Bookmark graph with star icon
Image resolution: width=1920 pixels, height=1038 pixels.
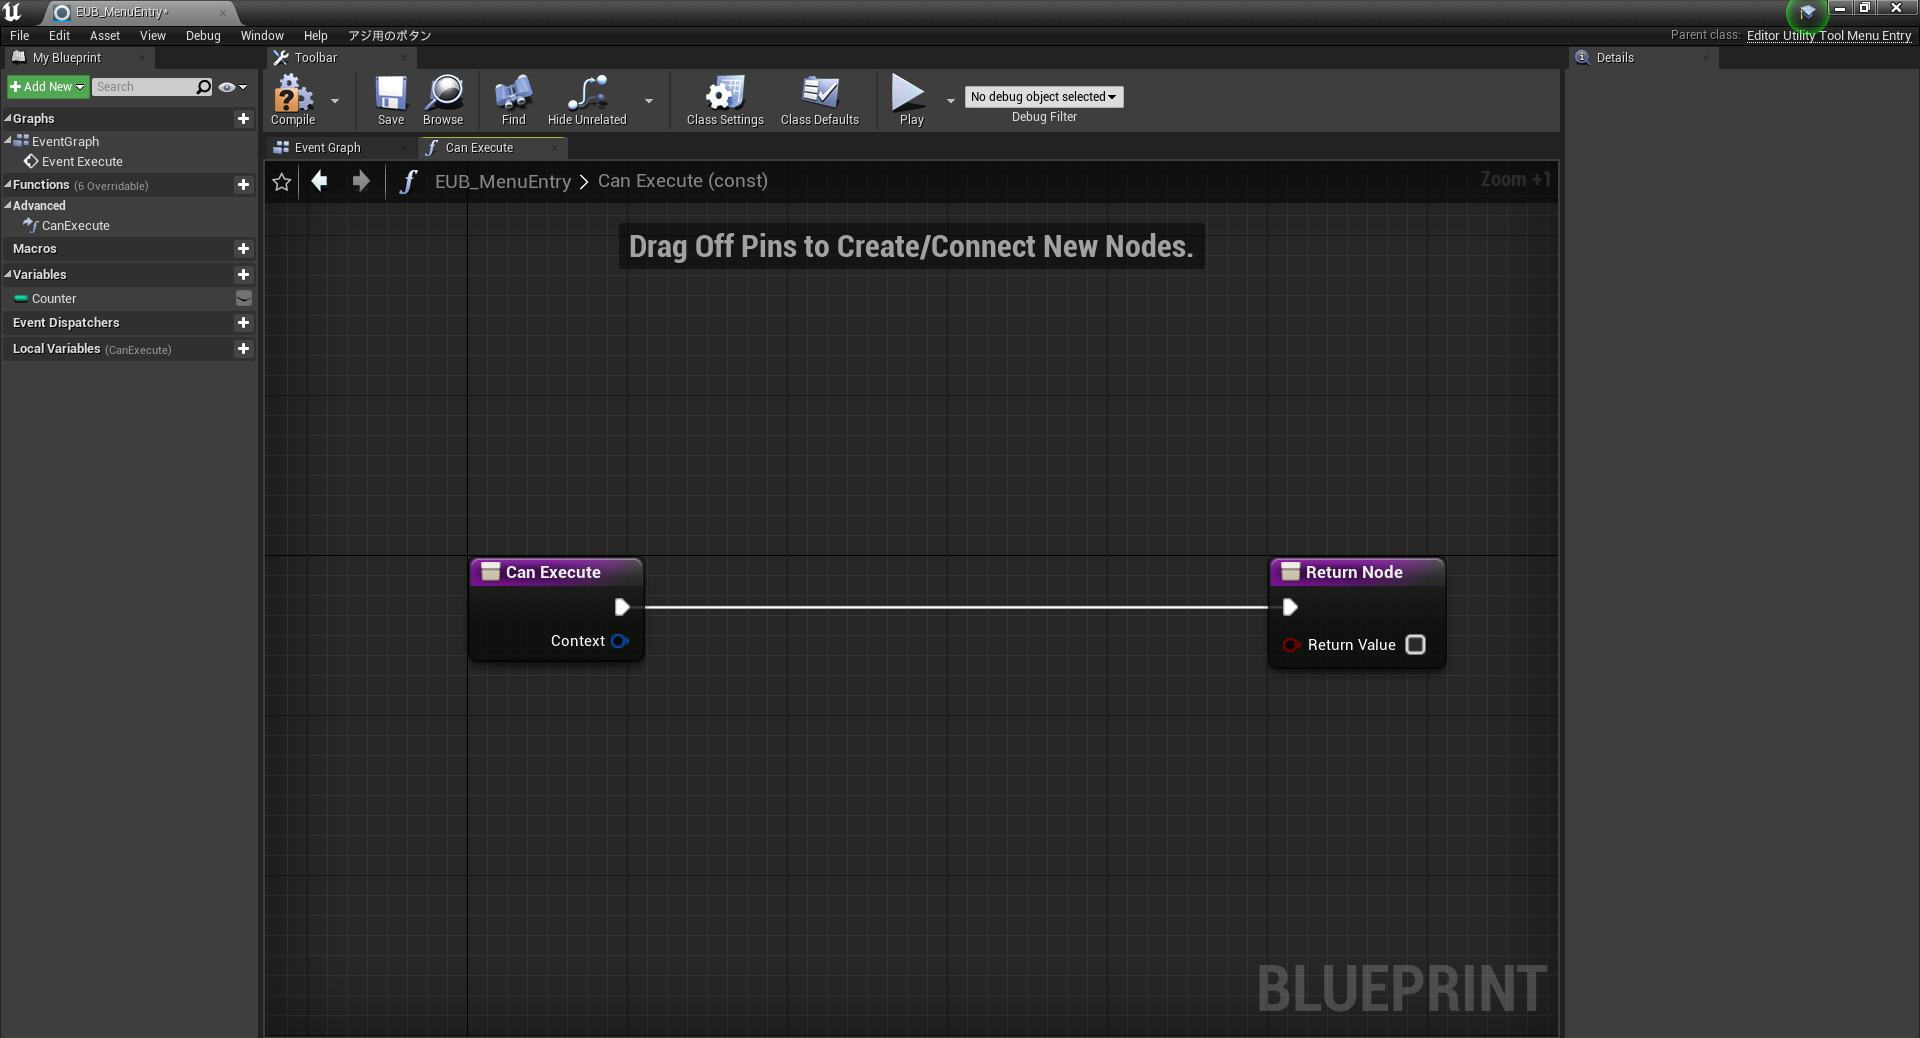282,182
